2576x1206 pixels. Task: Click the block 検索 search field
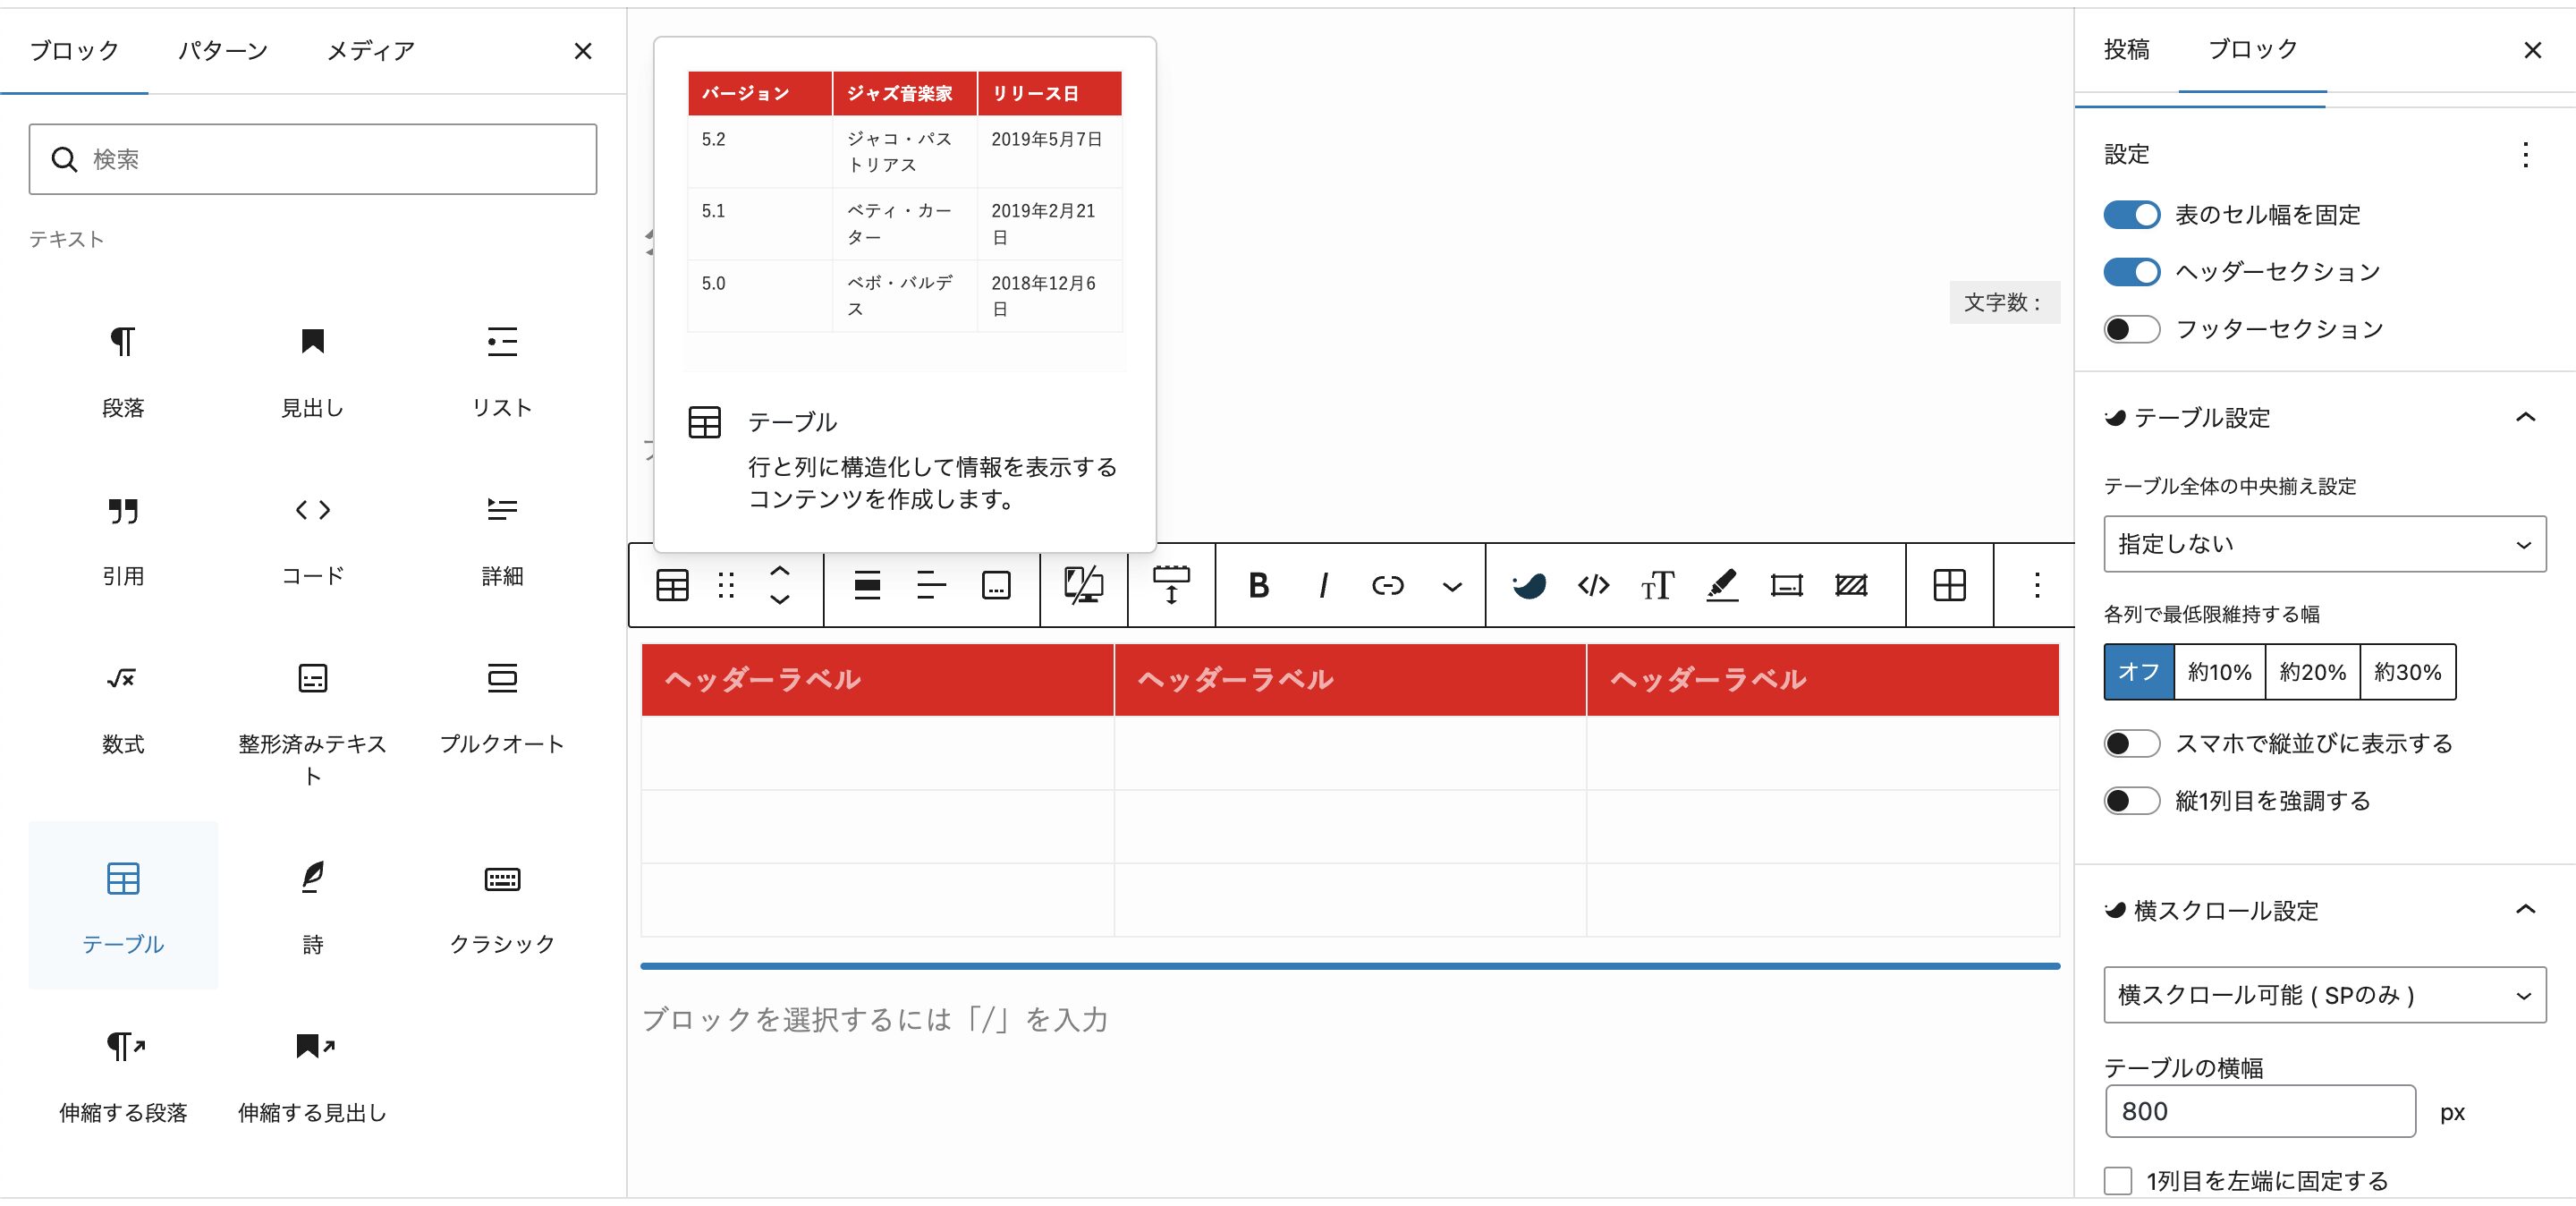[330, 159]
